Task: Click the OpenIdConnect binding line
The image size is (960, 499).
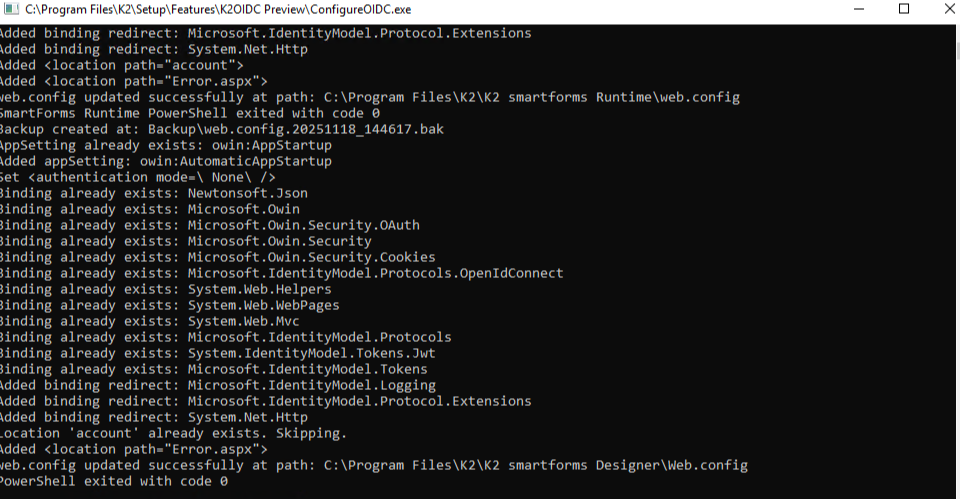Action: coord(281,273)
